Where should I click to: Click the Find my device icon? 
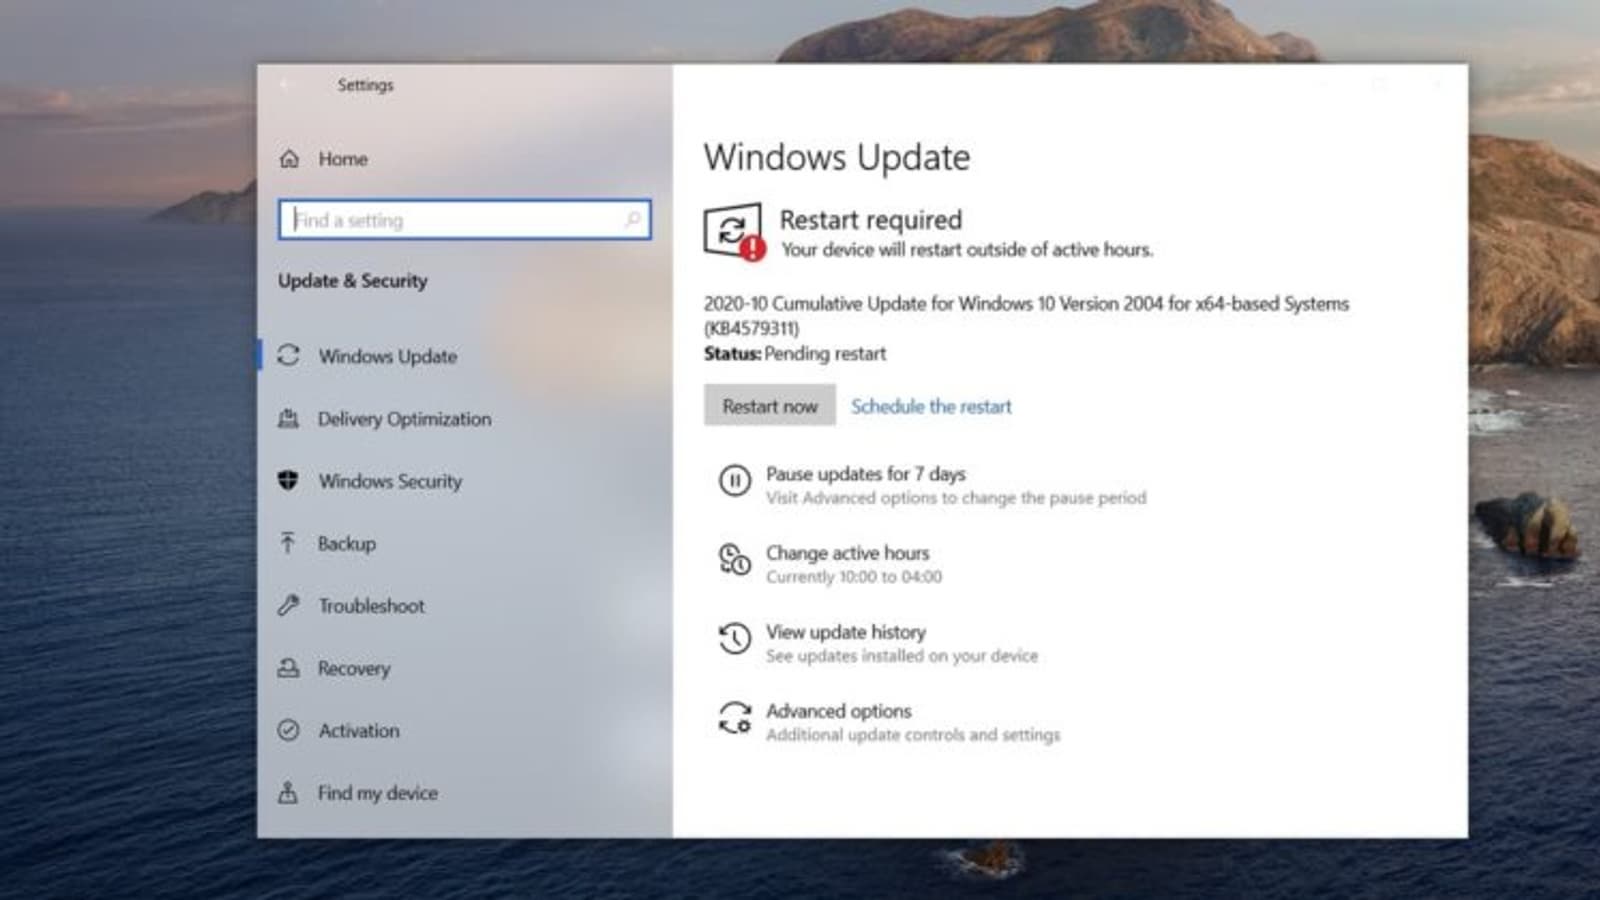[288, 792]
